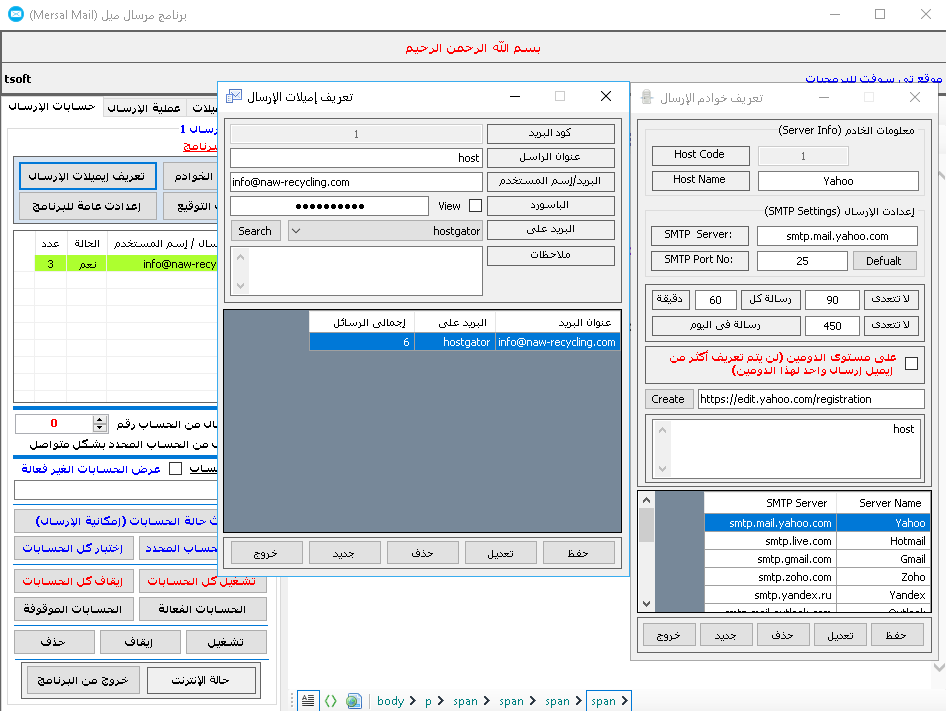Focus the password field in emails dialog

coord(329,206)
